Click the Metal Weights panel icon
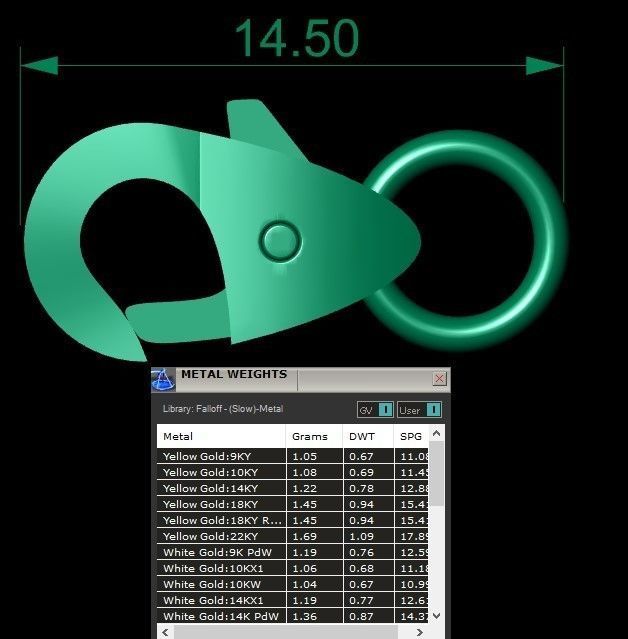 (163, 380)
